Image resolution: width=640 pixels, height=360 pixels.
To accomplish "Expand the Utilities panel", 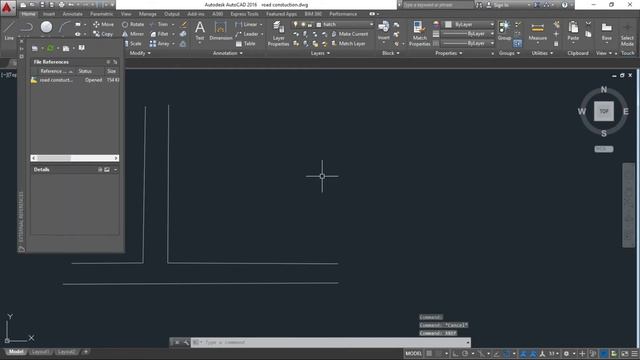I will pyautogui.click(x=542, y=53).
